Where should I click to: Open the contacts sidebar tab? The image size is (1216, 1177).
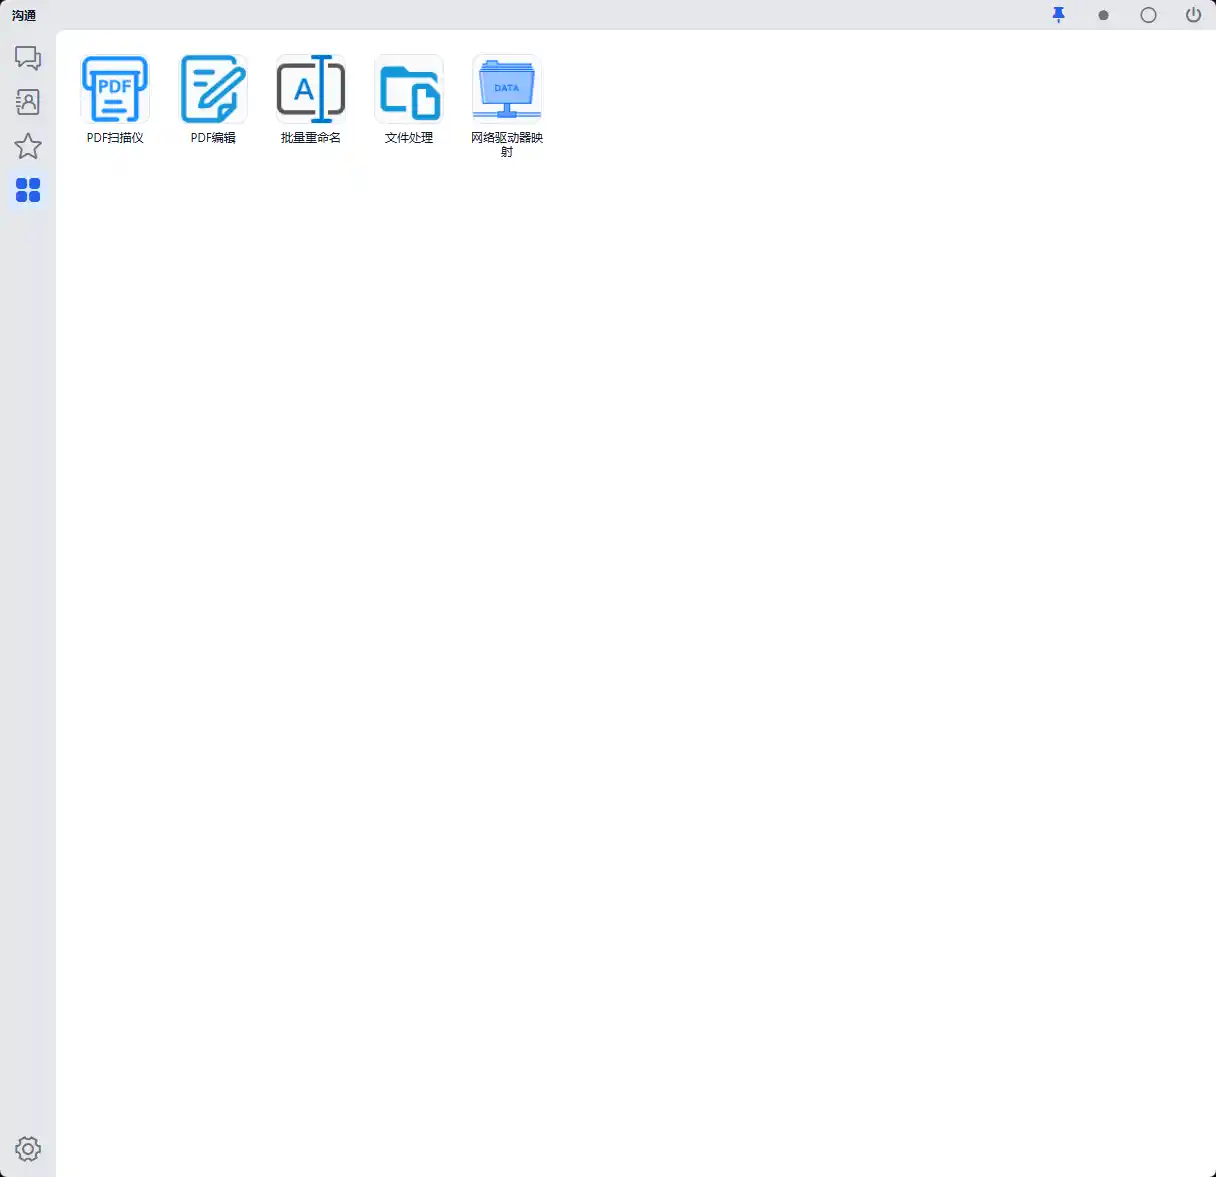[28, 102]
